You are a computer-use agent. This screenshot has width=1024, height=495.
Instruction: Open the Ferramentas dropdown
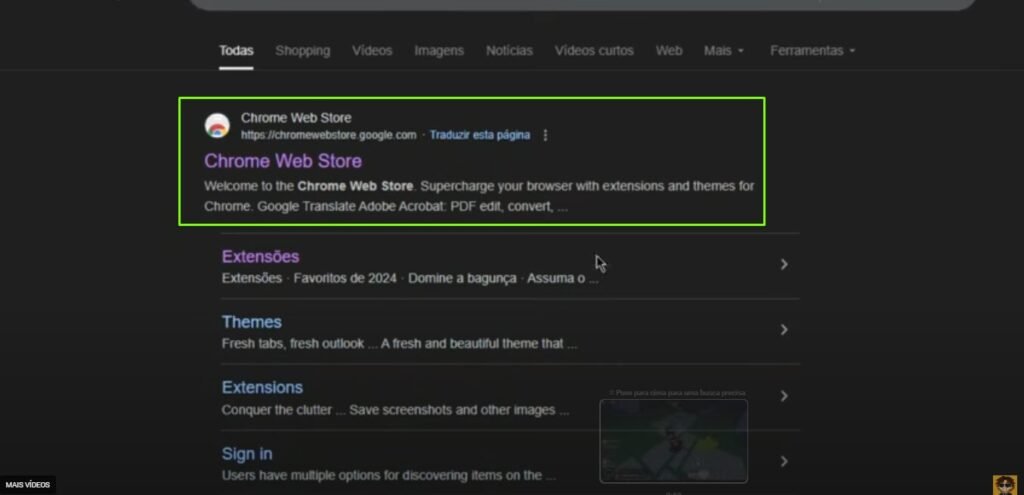pyautogui.click(x=812, y=51)
